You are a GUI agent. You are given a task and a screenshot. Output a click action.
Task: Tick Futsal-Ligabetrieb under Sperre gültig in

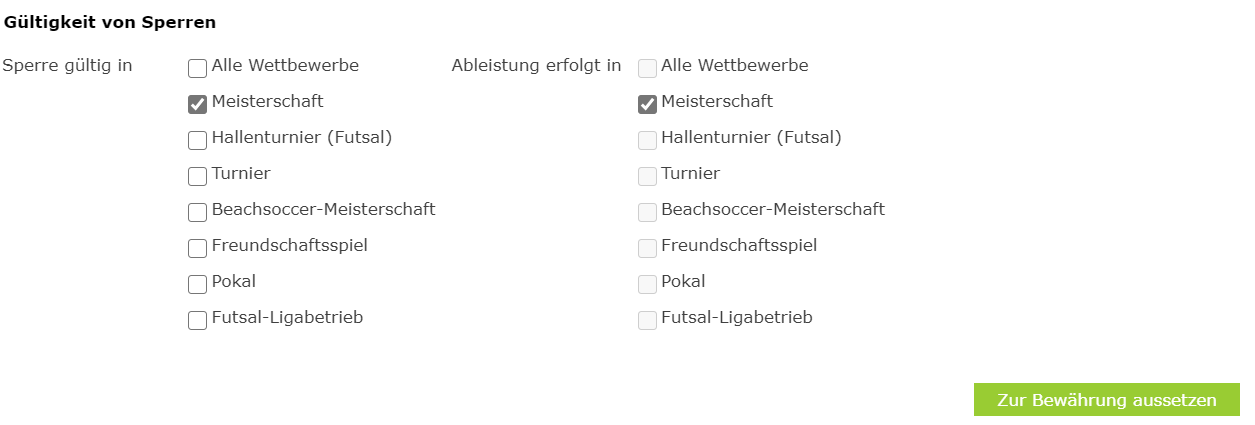[197, 320]
